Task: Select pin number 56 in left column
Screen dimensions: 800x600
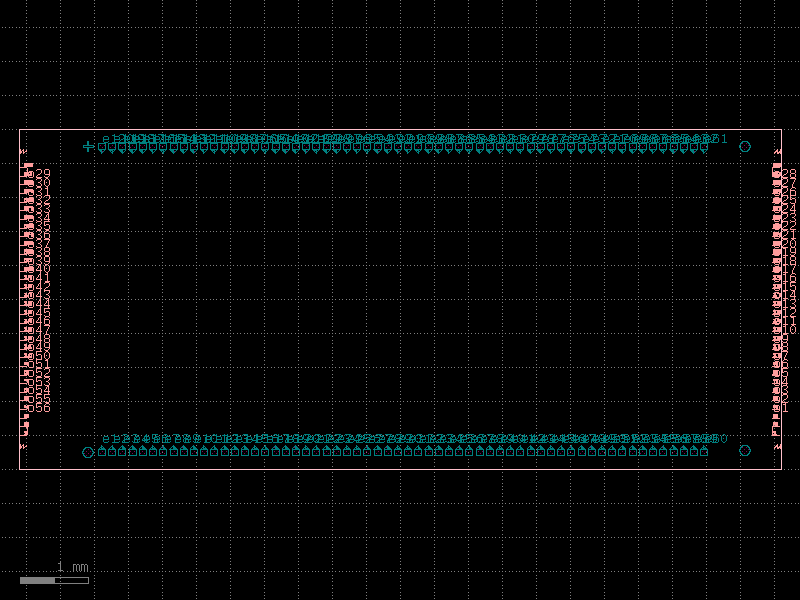Action: tap(43, 408)
